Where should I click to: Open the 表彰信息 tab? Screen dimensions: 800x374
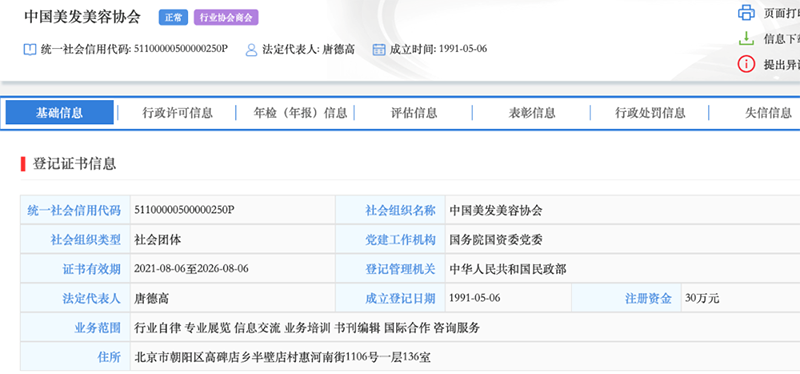click(x=532, y=113)
